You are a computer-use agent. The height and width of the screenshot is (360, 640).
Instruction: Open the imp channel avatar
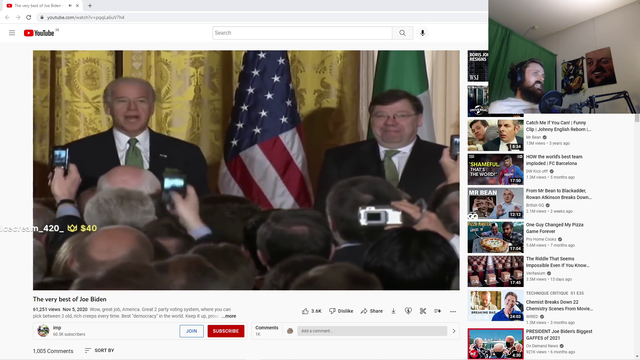(43, 331)
